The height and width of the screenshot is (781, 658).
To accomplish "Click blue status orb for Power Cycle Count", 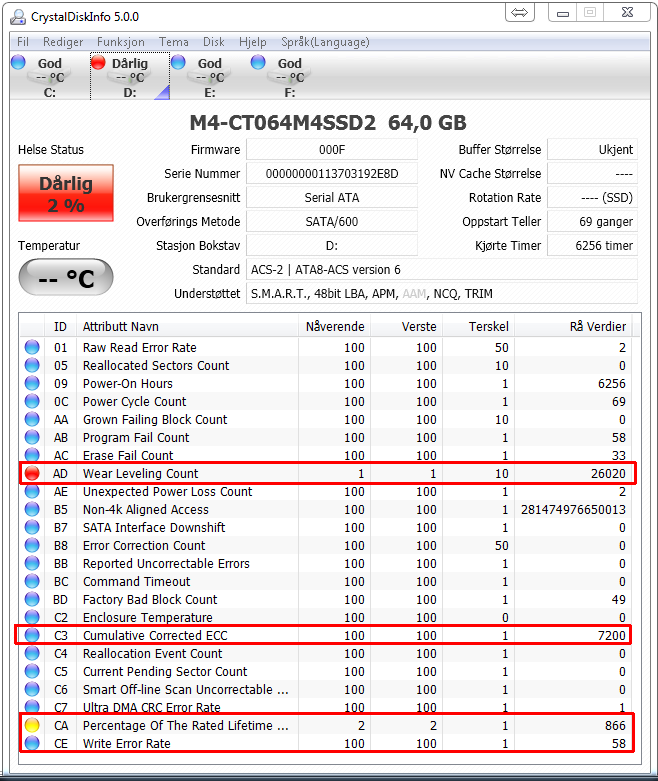I will click(x=32, y=401).
